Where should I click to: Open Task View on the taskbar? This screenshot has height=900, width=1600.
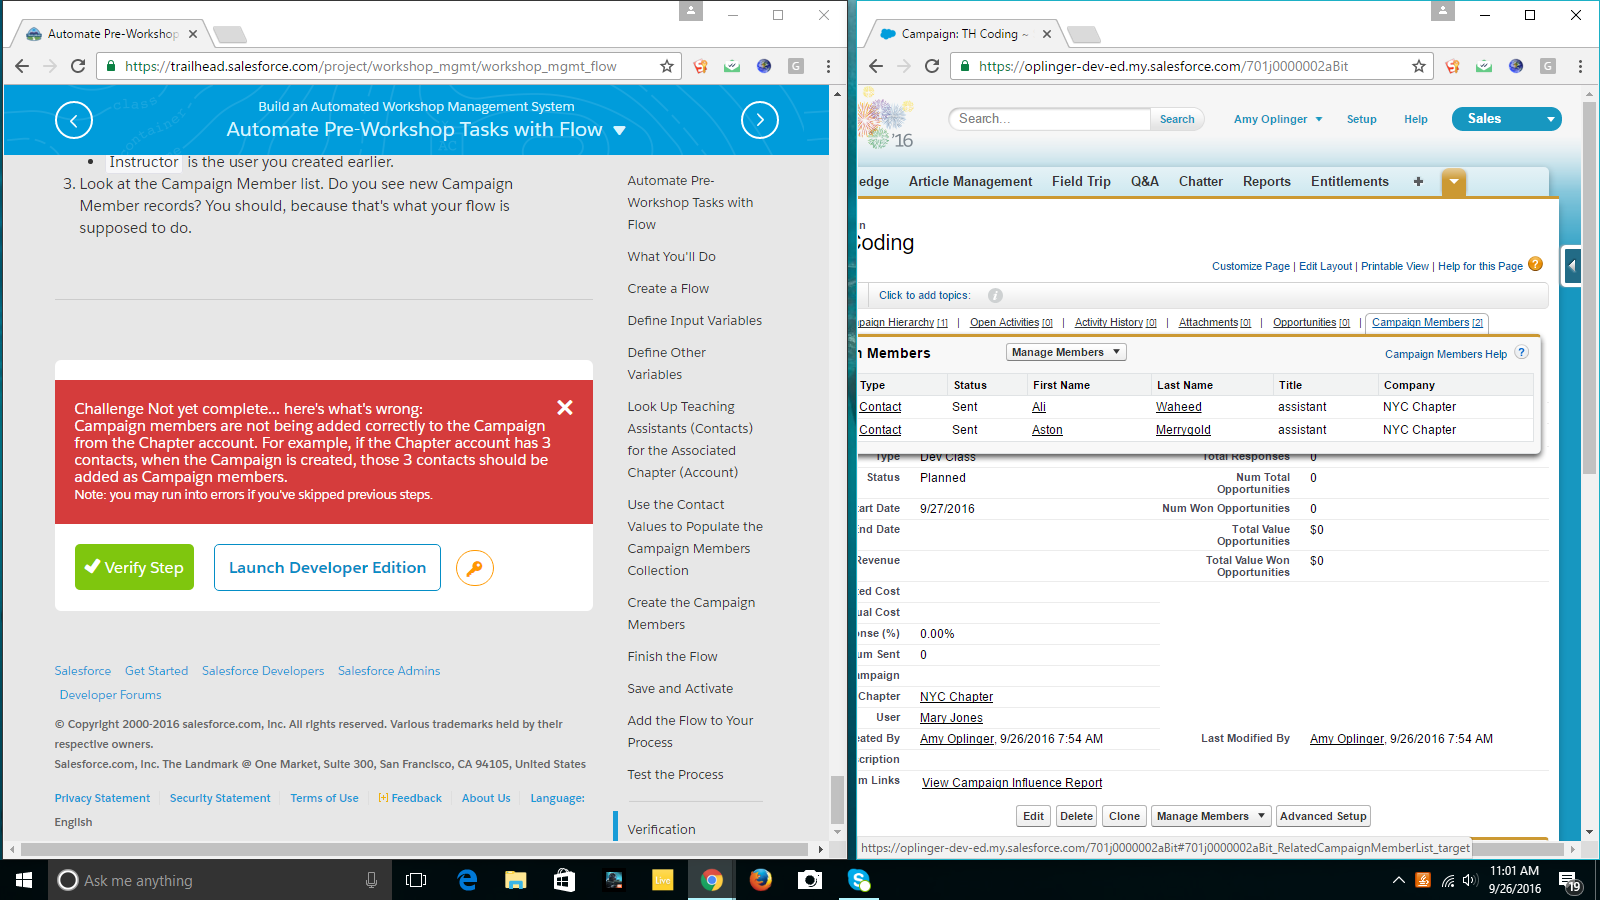[416, 880]
